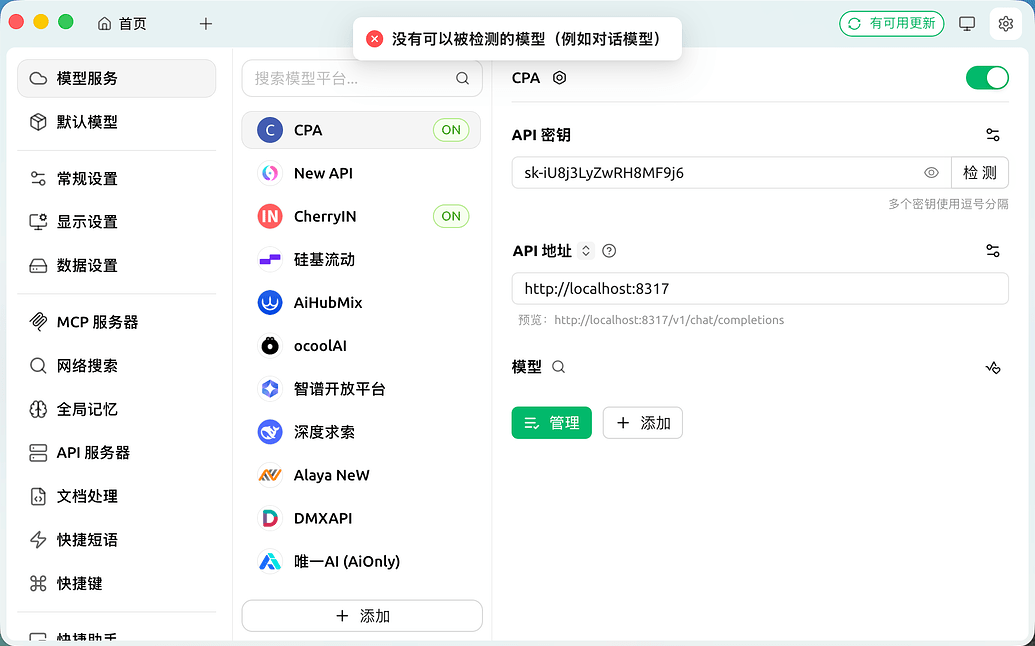Show API key with eye icon
This screenshot has width=1035, height=646.
coord(931,173)
